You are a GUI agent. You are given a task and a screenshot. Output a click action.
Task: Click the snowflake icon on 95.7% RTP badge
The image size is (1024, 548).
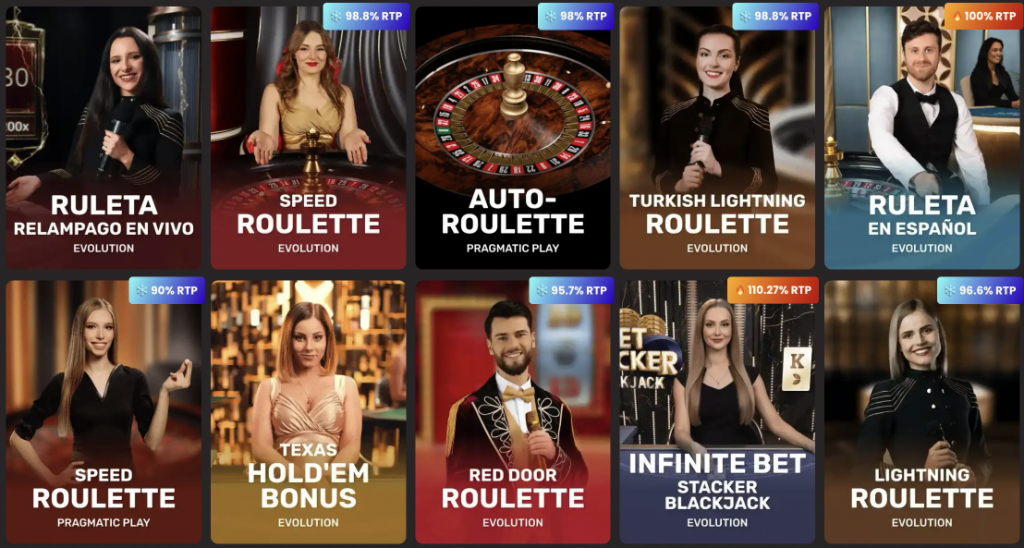click(x=541, y=290)
